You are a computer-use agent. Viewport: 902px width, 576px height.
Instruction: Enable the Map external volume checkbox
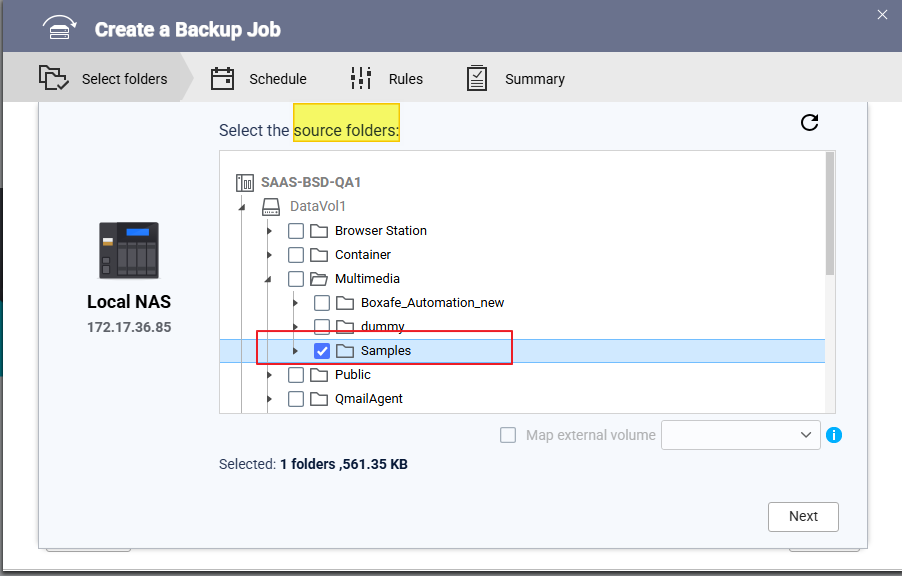[x=508, y=435]
